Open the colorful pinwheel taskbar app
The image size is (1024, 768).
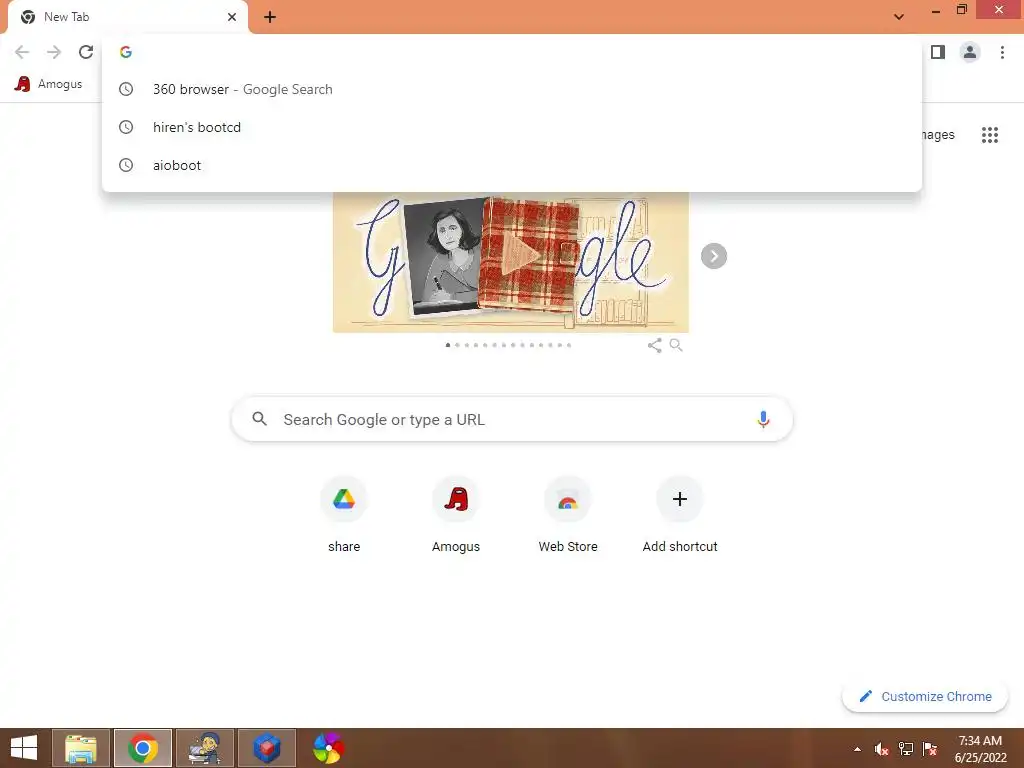pyautogui.click(x=328, y=748)
